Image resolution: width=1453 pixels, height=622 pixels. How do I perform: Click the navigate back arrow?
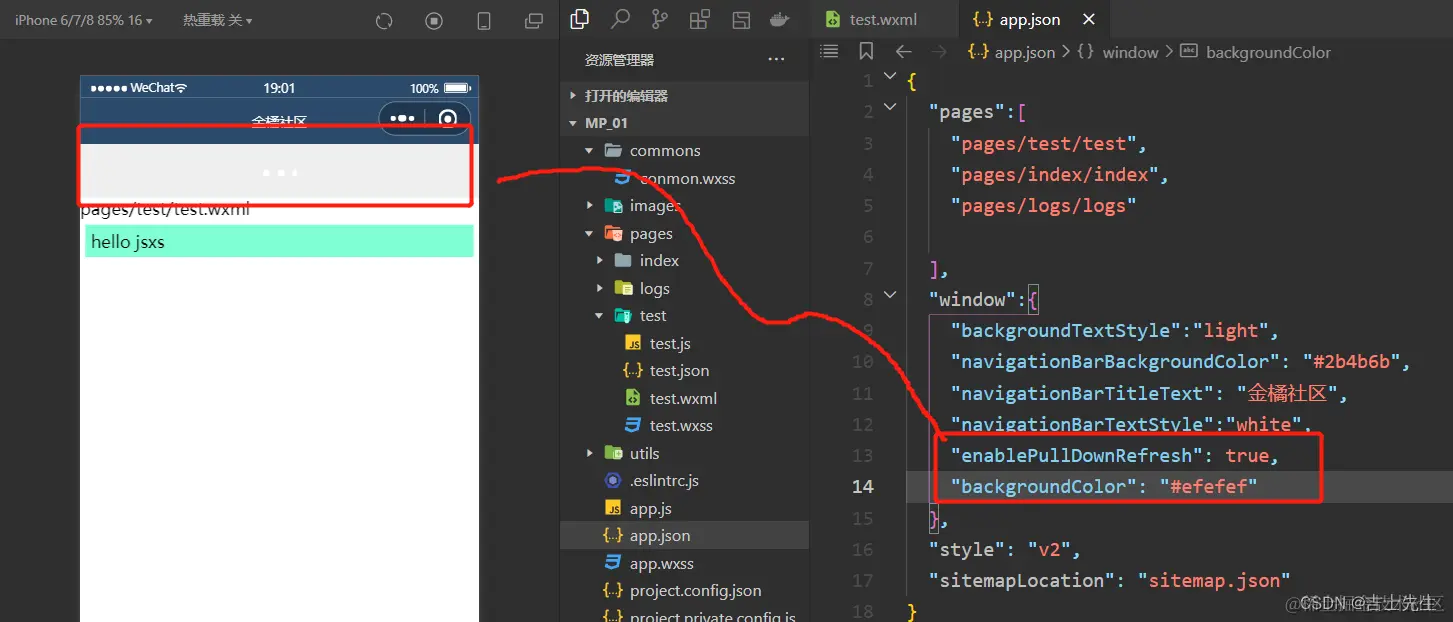pyautogui.click(x=903, y=51)
